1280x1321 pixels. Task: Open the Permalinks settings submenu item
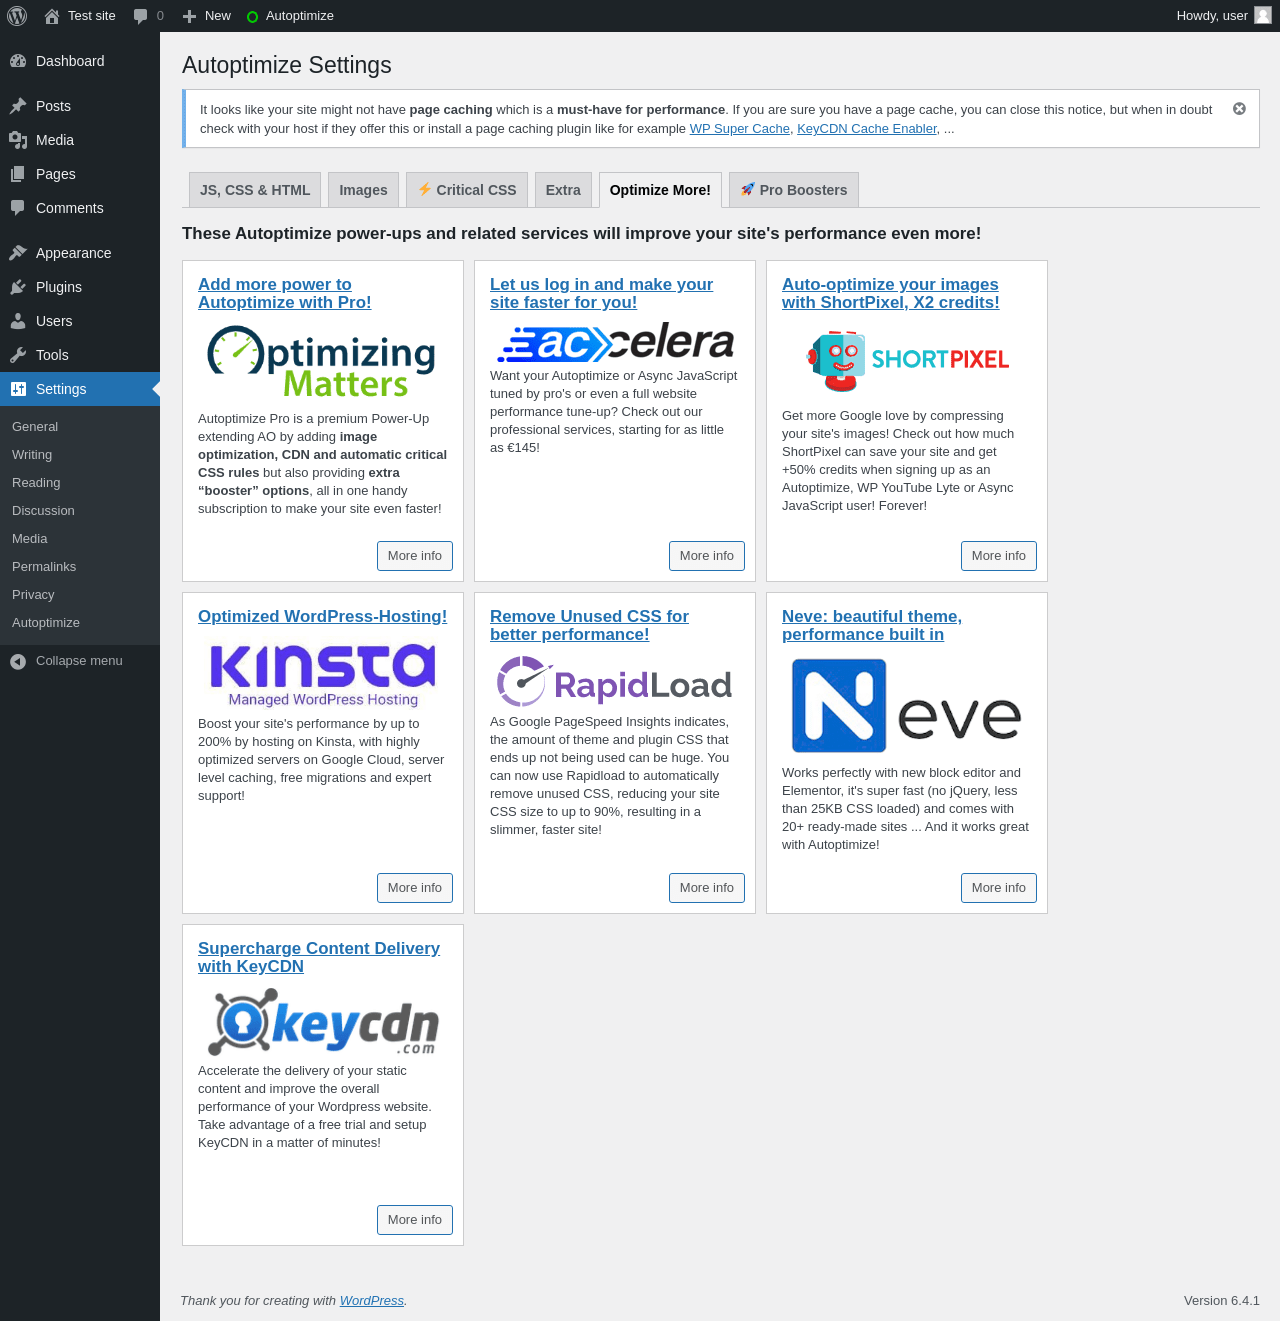44,567
